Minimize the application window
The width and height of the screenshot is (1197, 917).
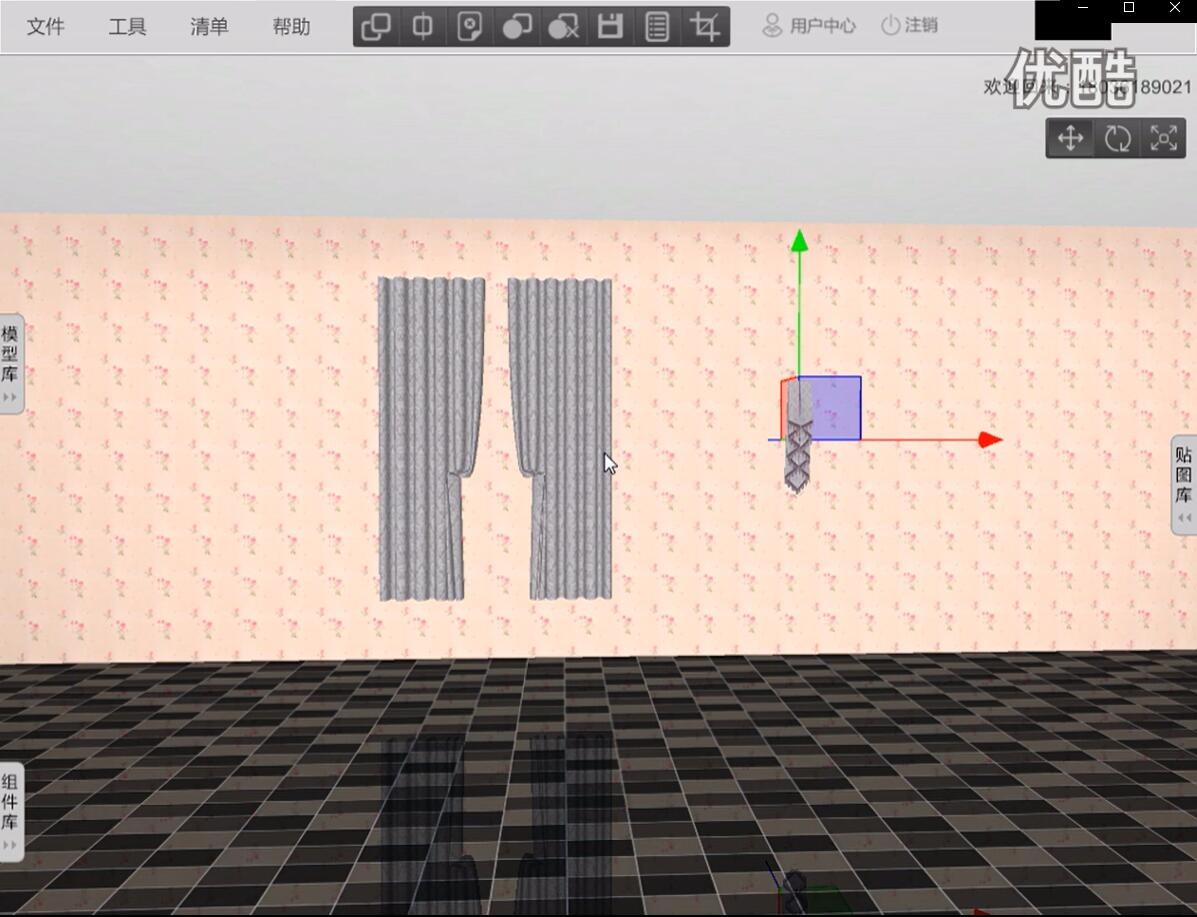coord(1083,8)
